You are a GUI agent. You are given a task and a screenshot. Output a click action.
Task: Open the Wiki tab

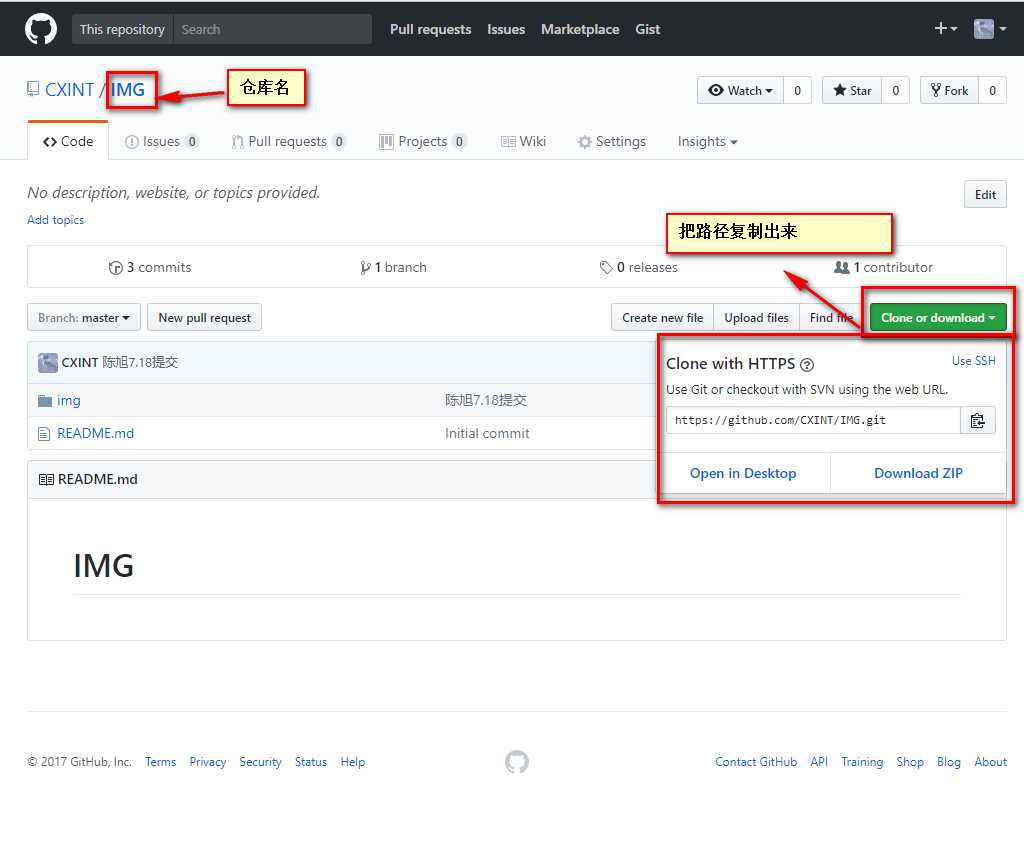click(523, 141)
